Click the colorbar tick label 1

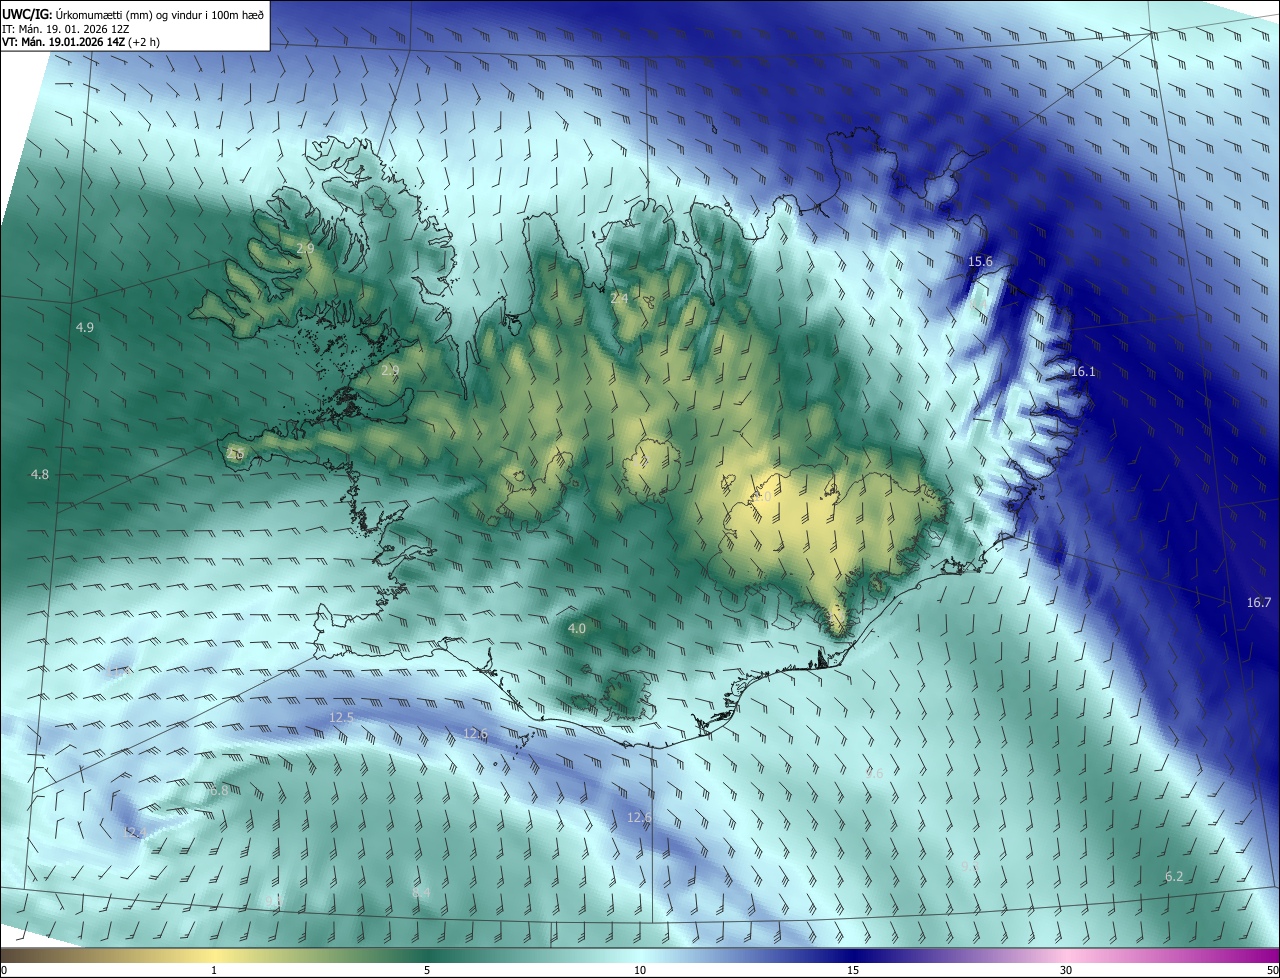(x=214, y=970)
